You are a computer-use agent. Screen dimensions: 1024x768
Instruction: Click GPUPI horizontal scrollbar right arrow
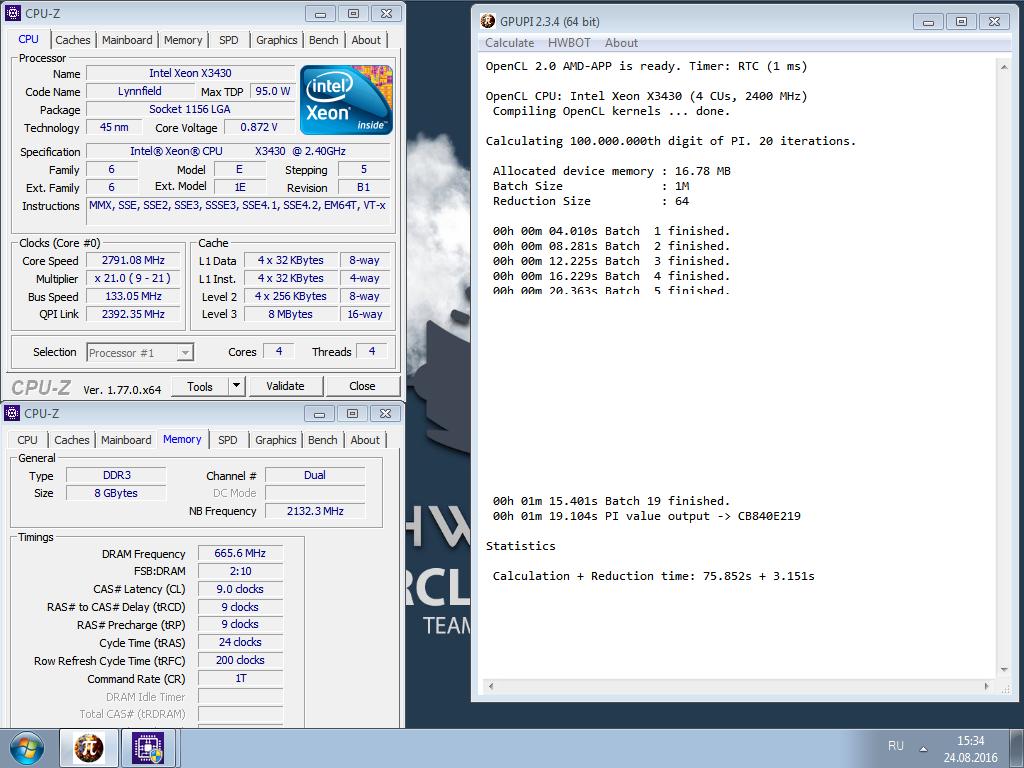pos(987,686)
